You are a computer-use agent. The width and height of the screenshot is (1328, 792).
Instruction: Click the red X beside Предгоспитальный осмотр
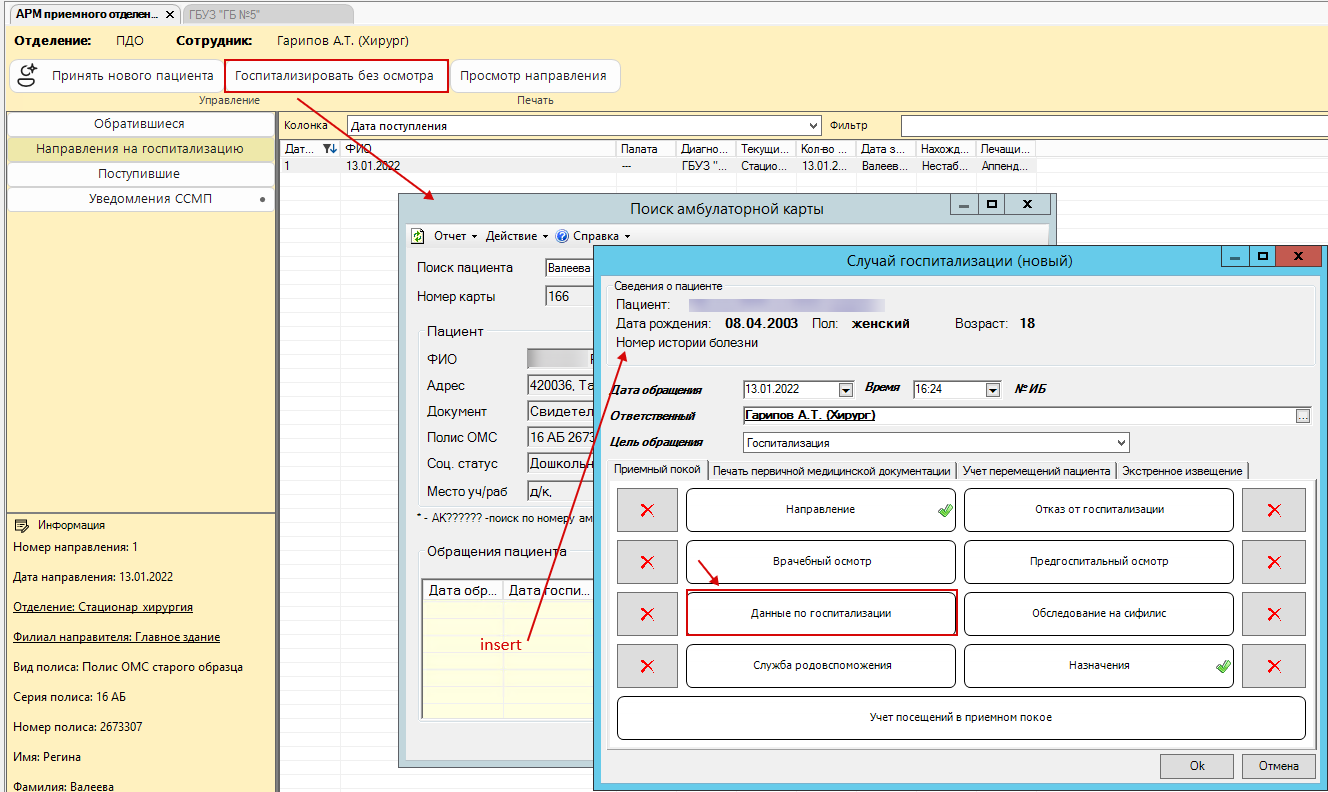coord(1274,562)
